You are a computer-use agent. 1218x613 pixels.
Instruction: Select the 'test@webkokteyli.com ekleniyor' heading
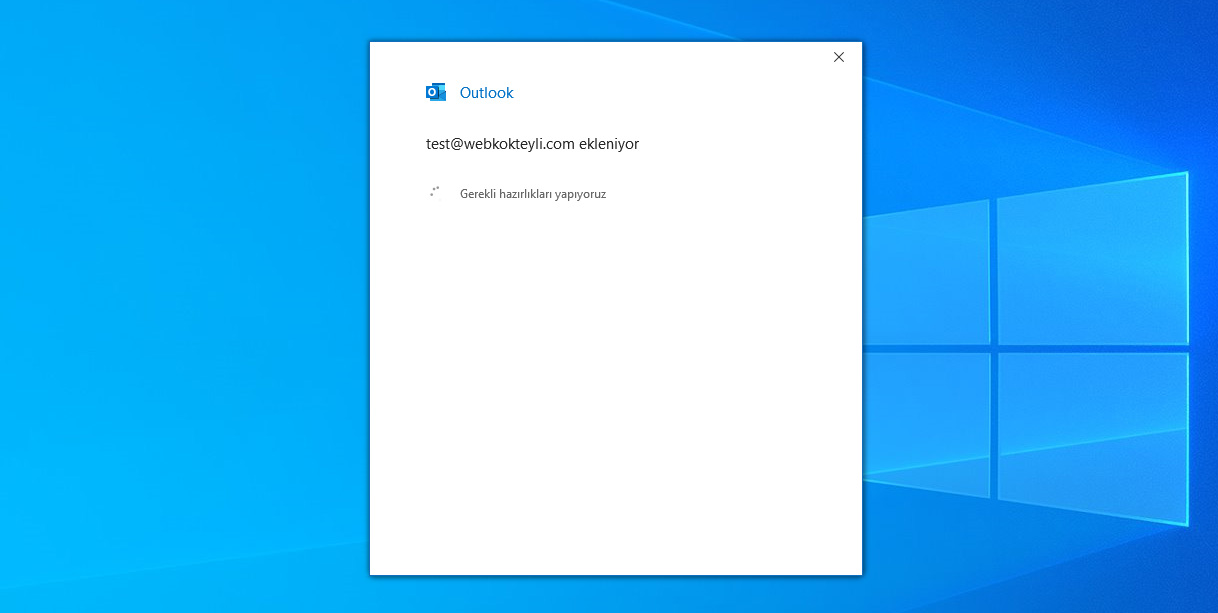532,144
